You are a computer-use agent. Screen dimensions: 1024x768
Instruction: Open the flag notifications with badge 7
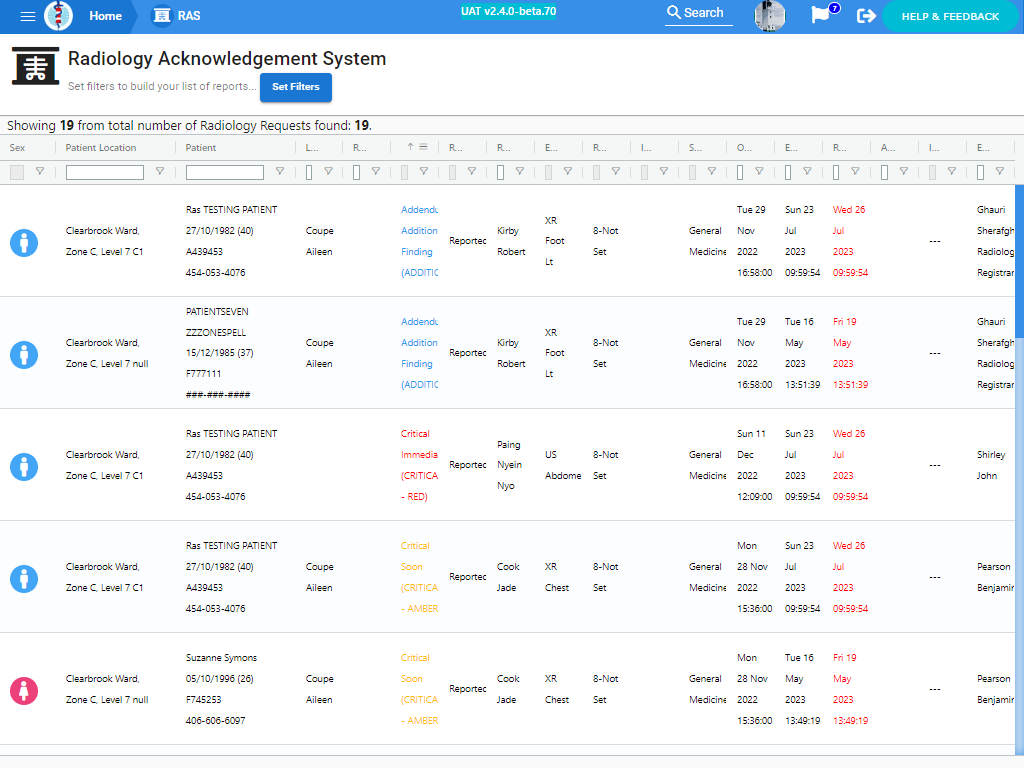821,14
